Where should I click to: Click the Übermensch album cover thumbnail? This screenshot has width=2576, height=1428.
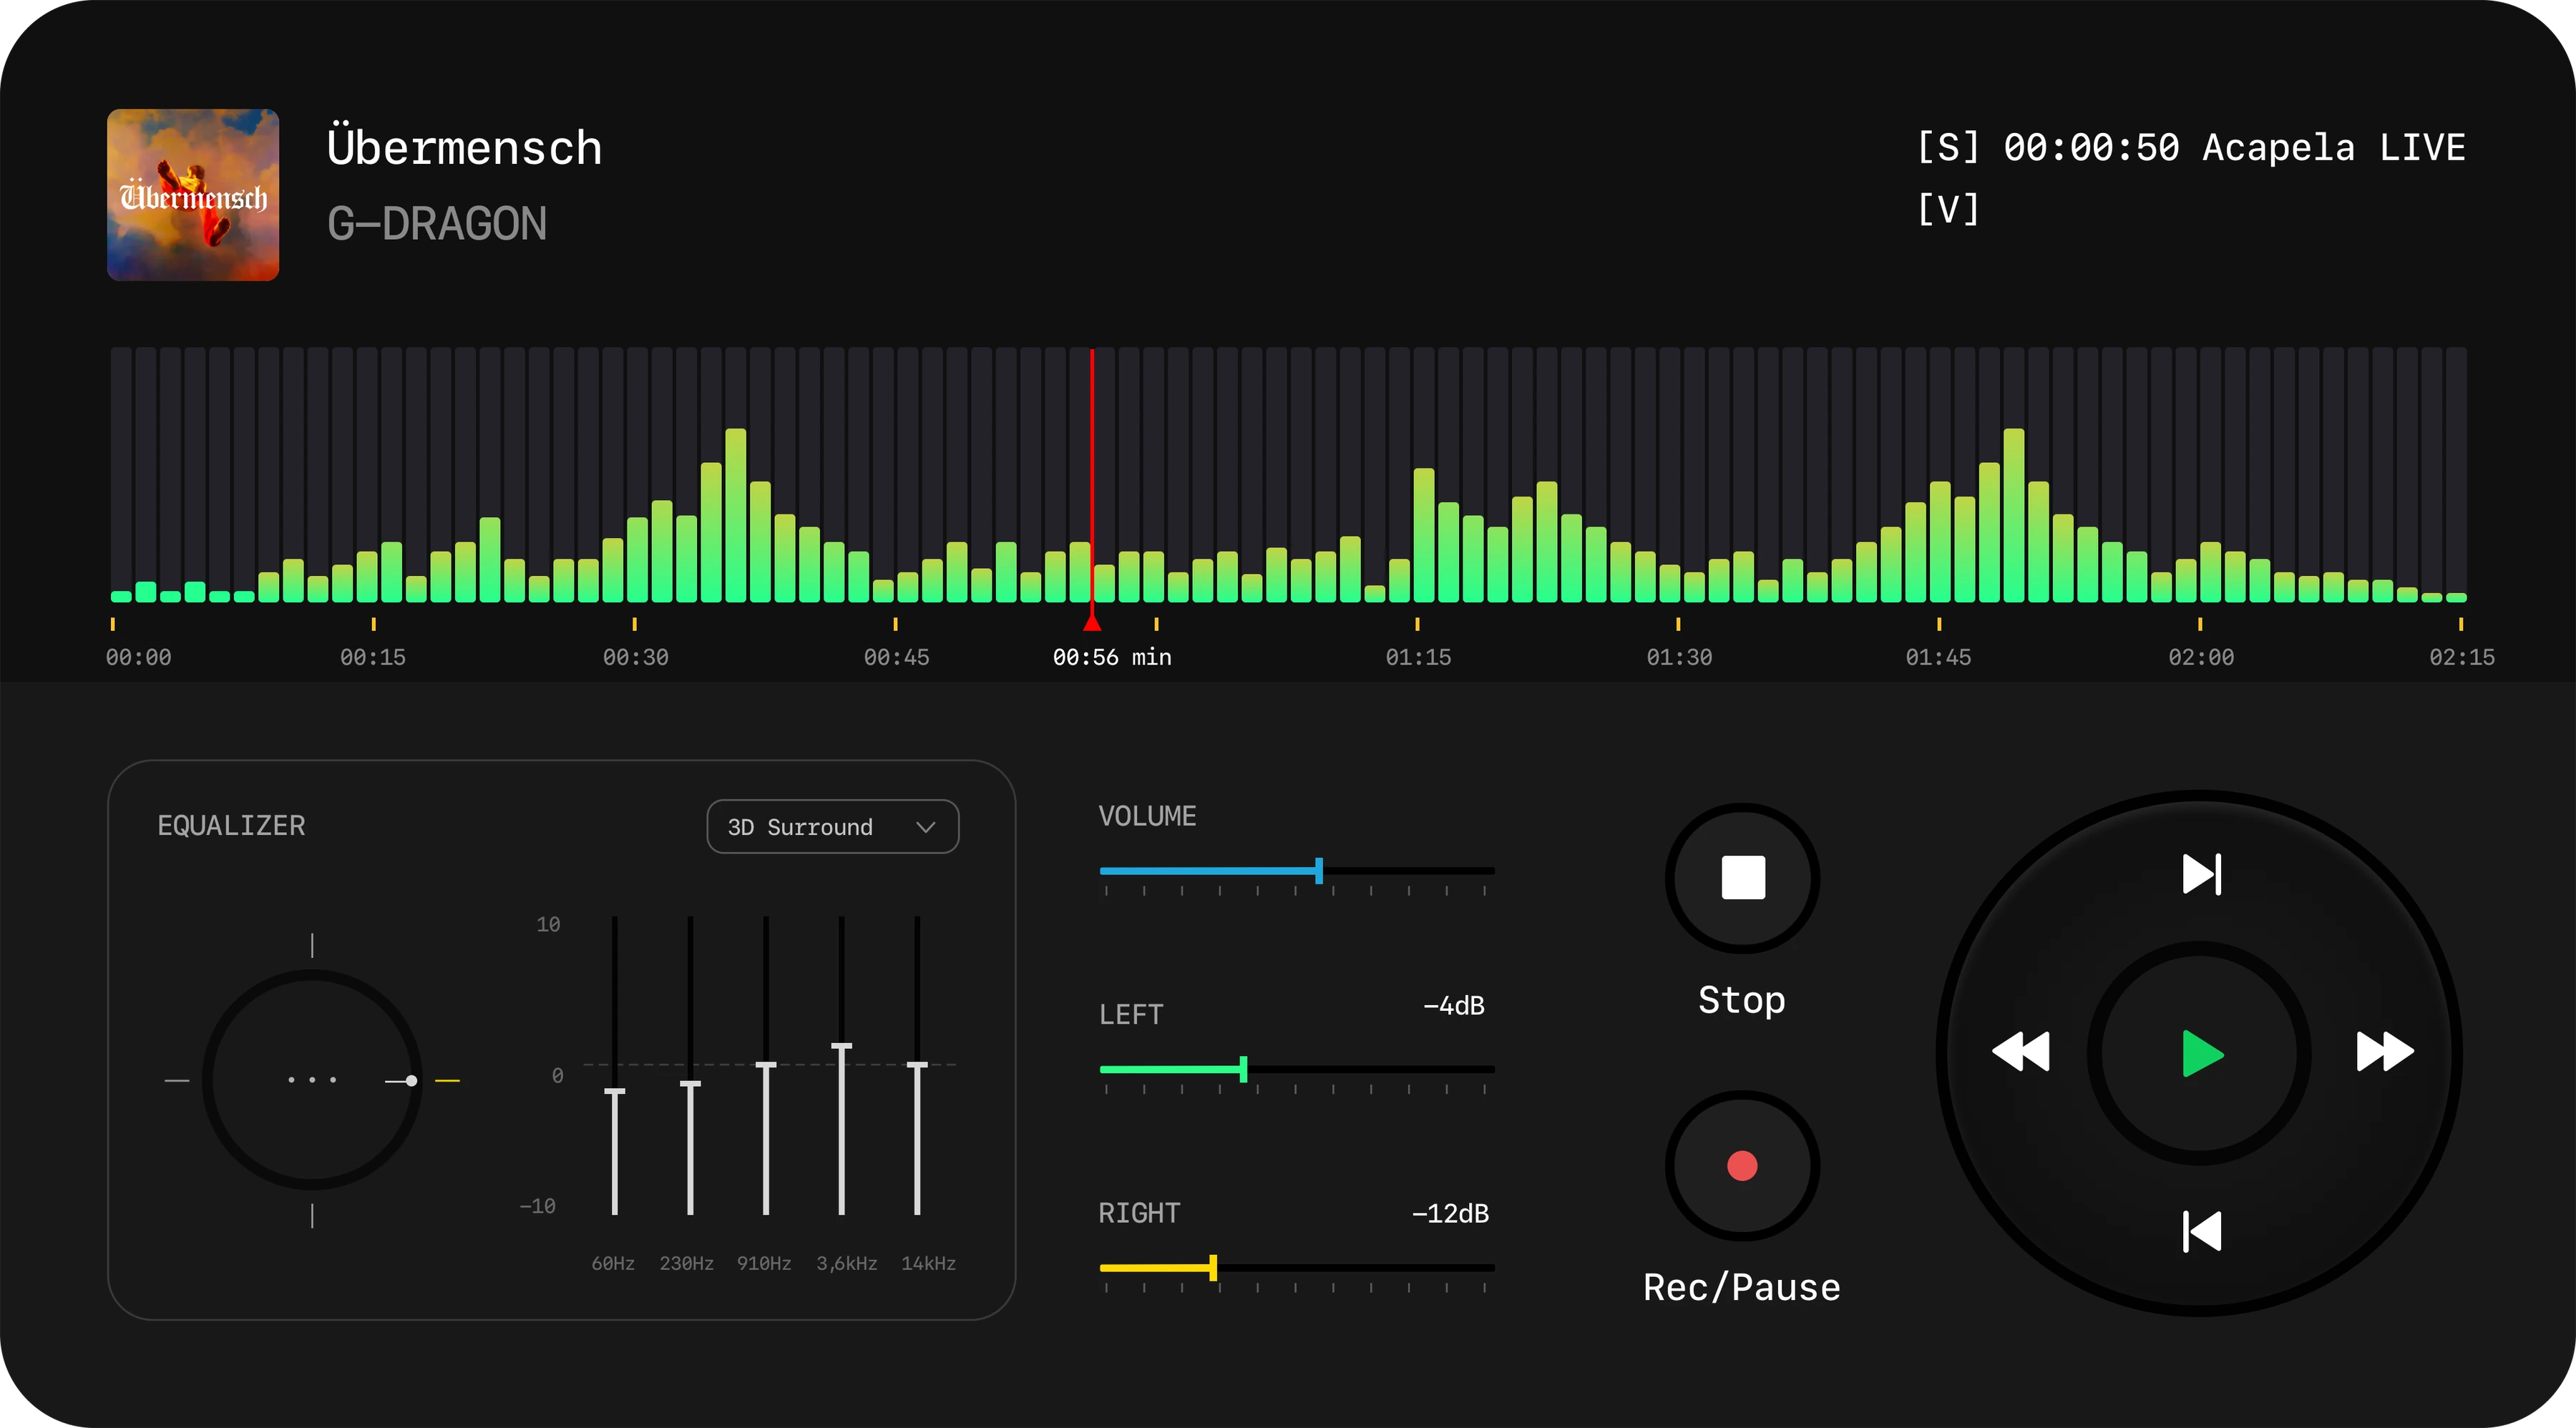[193, 195]
